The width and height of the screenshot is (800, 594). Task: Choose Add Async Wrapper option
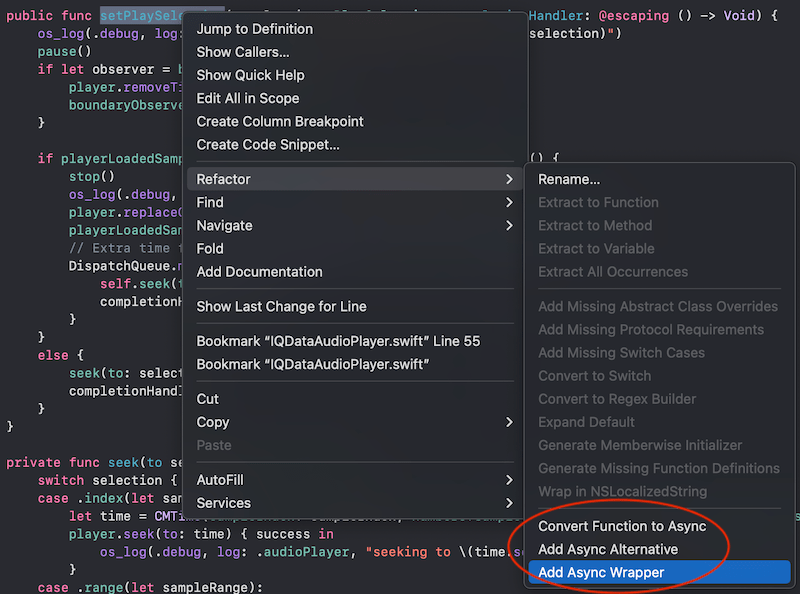601,573
